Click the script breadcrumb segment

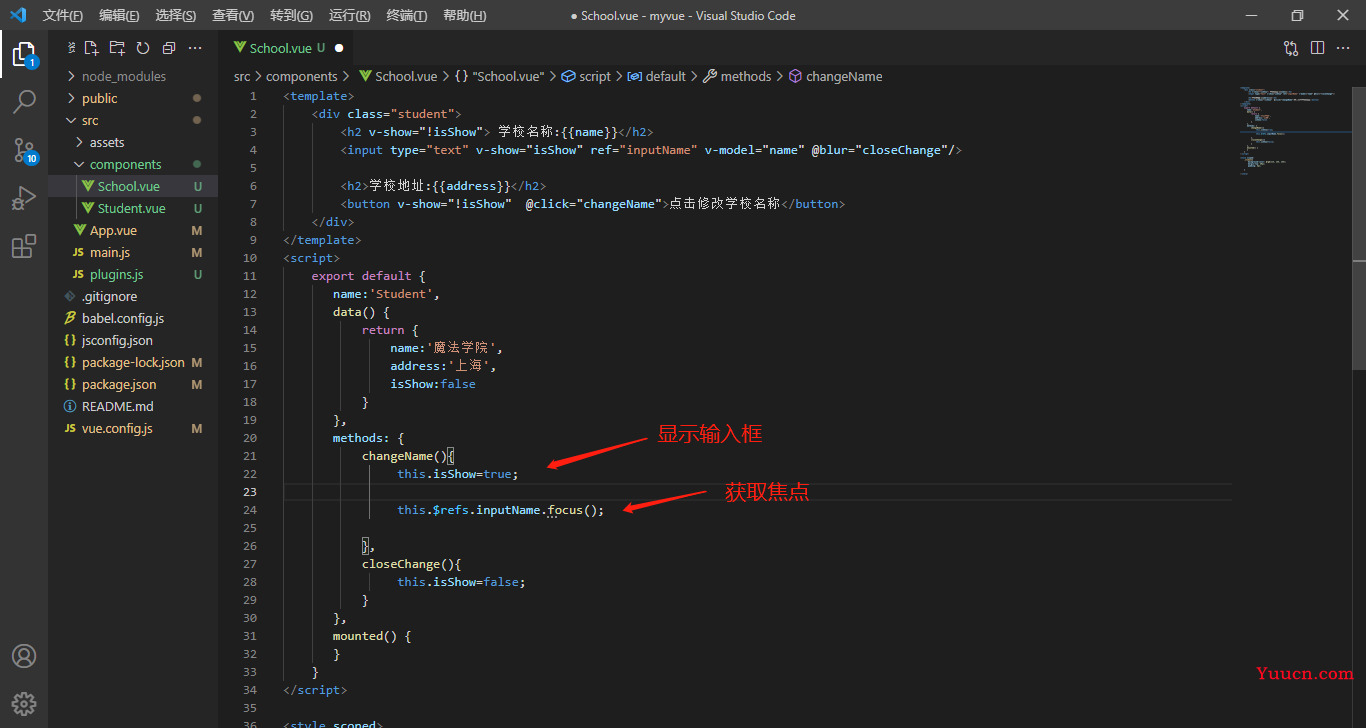pyautogui.click(x=586, y=76)
